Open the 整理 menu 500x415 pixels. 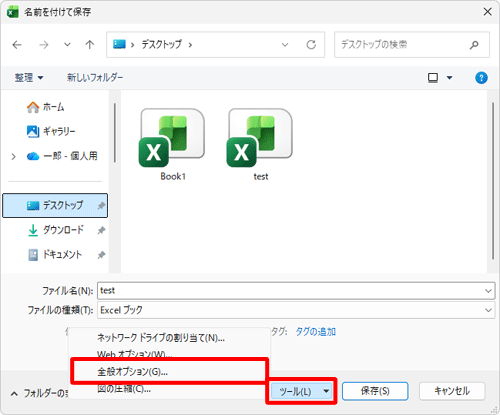point(29,78)
